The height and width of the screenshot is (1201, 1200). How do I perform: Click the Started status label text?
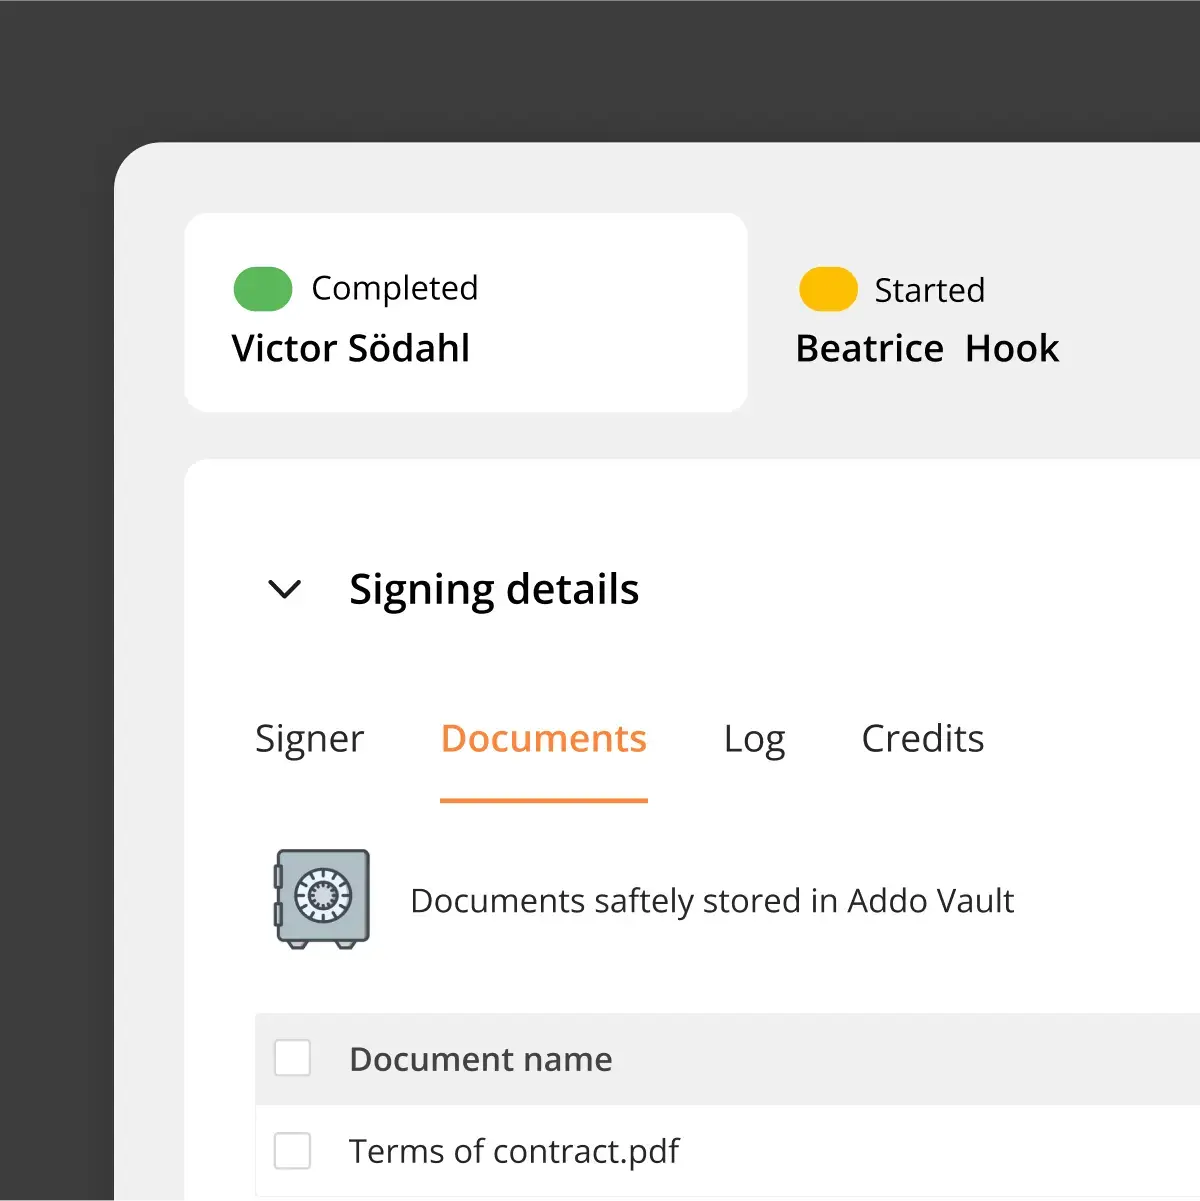(930, 290)
